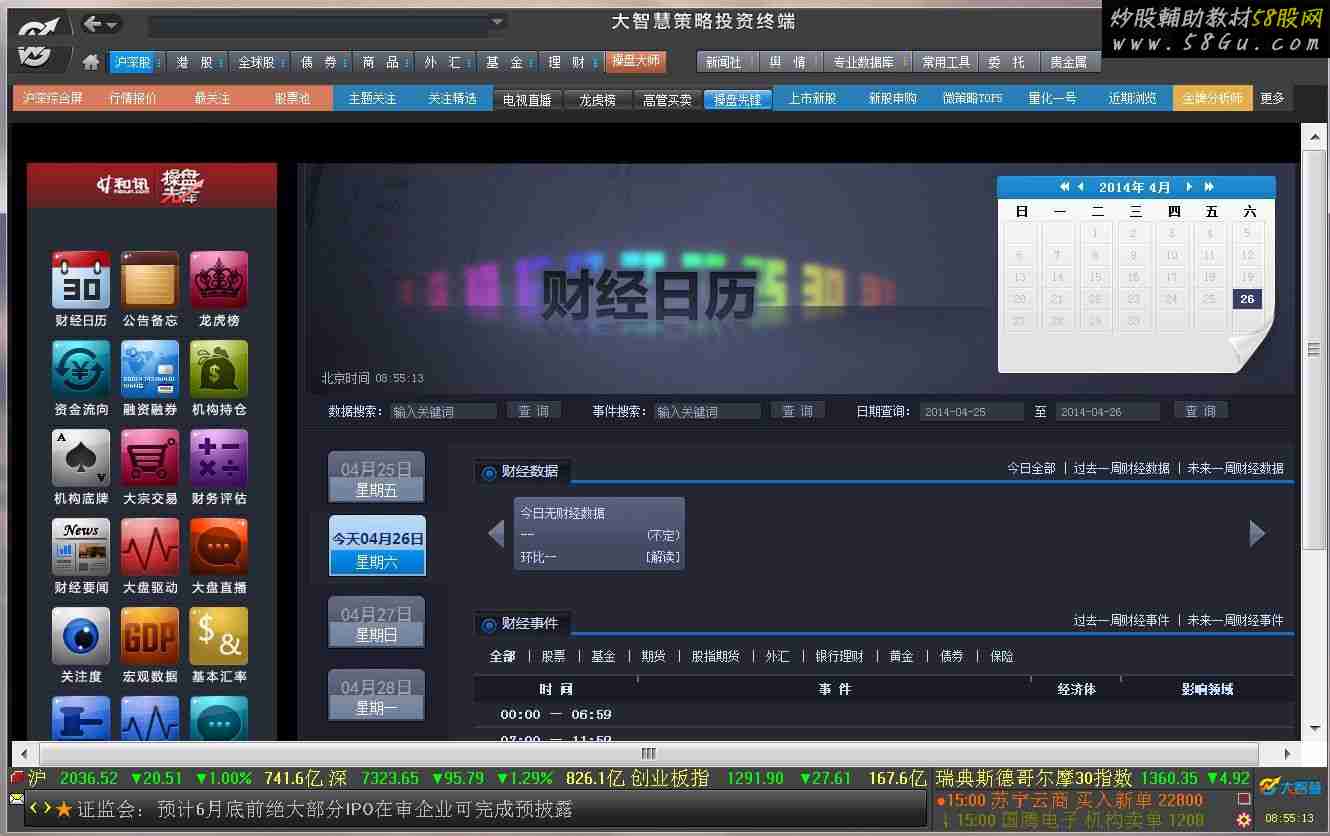Show previous financial data card with left arrow

[x=496, y=533]
